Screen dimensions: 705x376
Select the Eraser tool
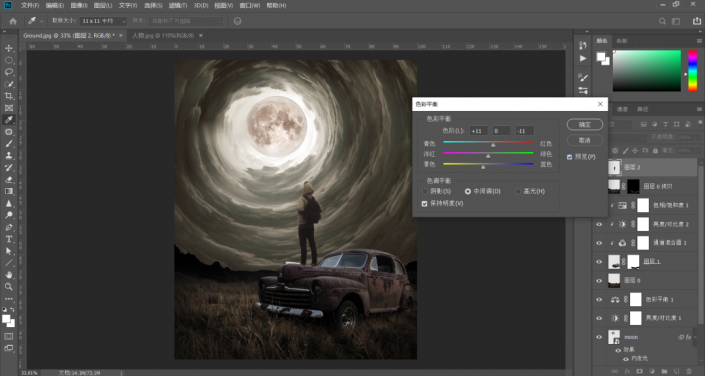click(x=9, y=179)
